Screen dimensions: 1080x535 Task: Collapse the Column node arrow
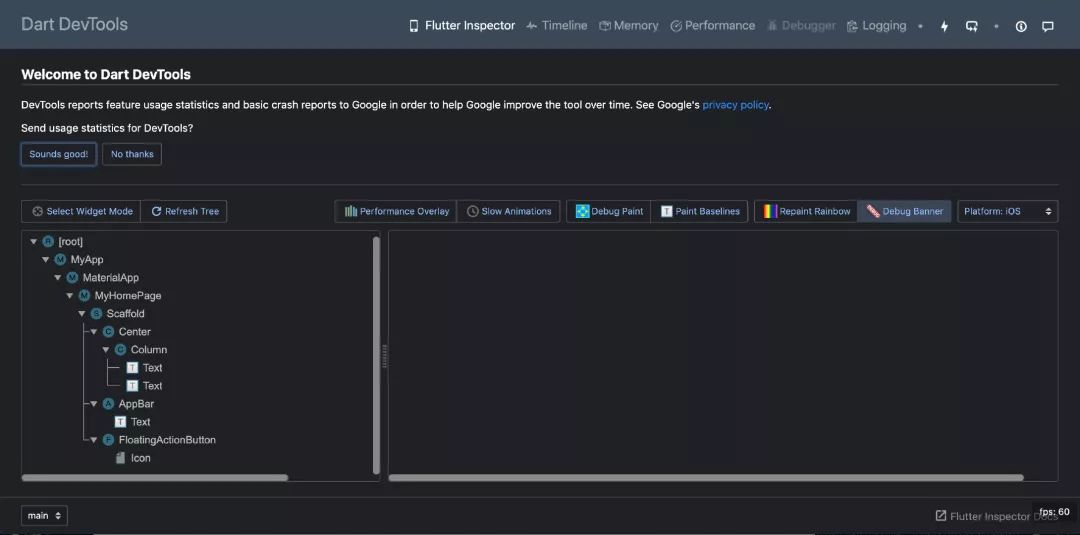[106, 350]
